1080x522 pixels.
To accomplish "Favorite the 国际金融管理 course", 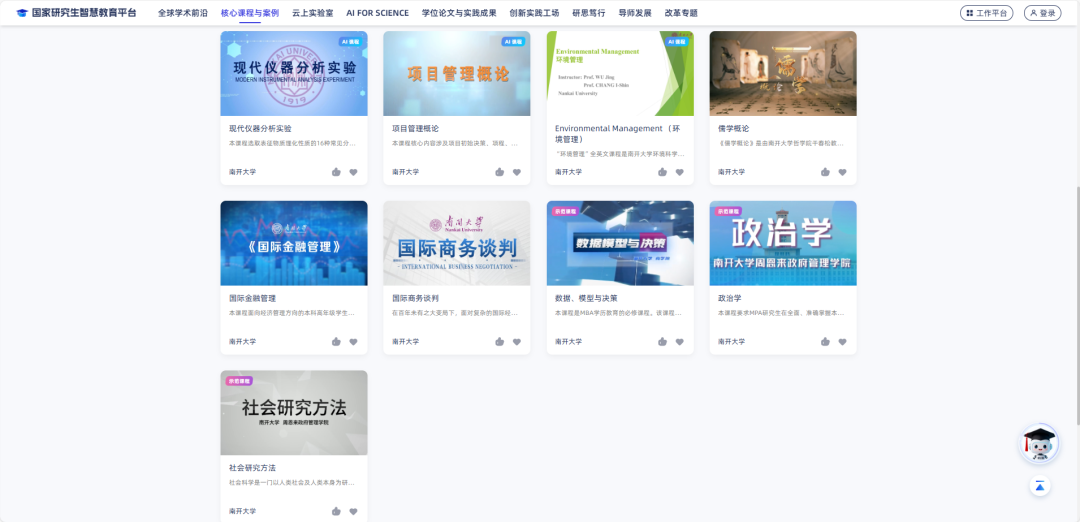I will pyautogui.click(x=353, y=342).
